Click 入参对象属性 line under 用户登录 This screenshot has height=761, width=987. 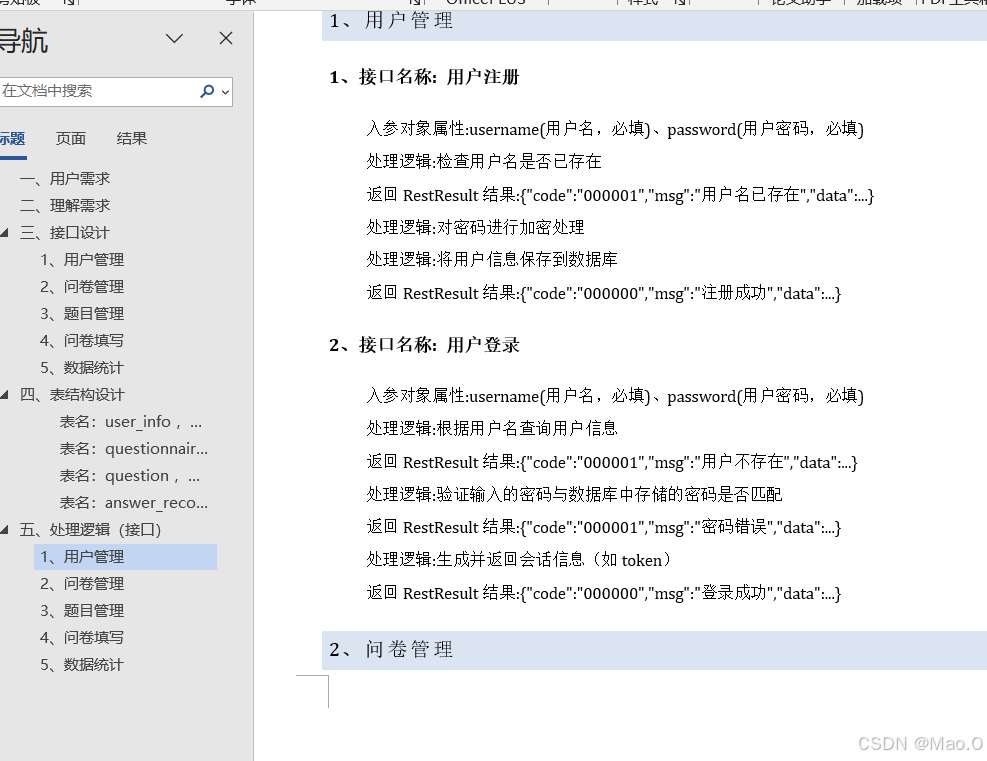[615, 396]
